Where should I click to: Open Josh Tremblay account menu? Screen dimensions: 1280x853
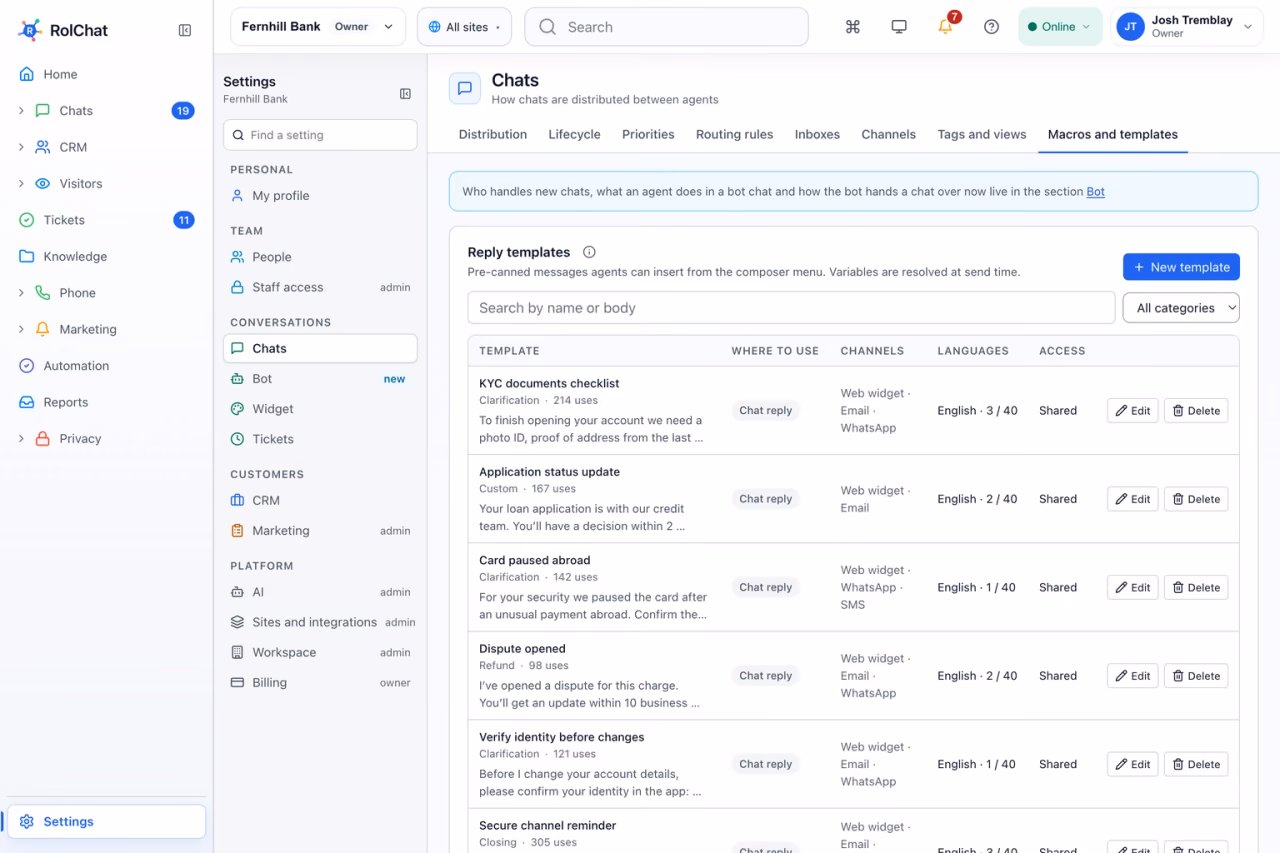(1186, 27)
